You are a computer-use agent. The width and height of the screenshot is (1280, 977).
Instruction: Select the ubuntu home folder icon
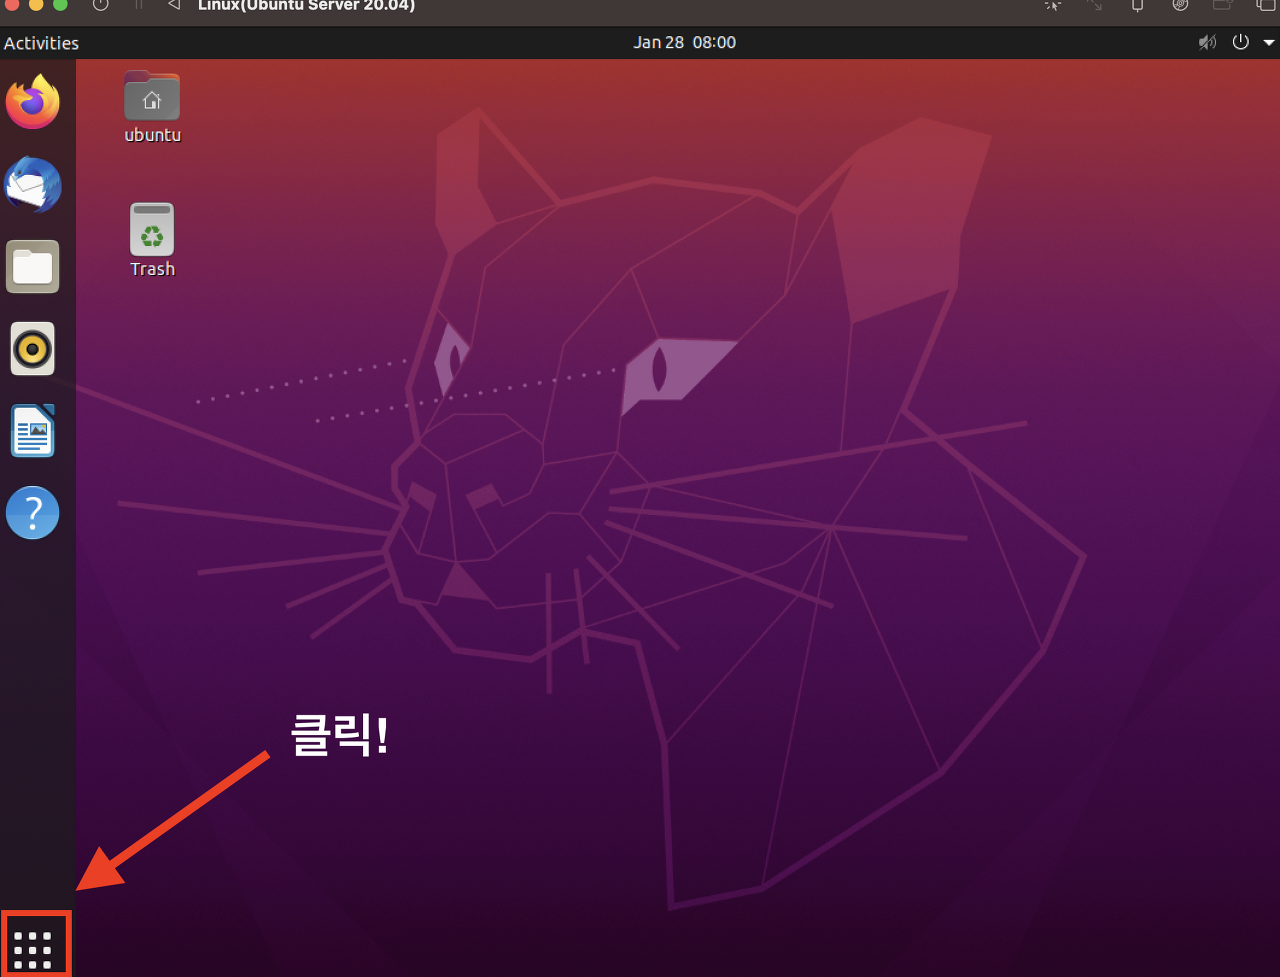pyautogui.click(x=152, y=108)
